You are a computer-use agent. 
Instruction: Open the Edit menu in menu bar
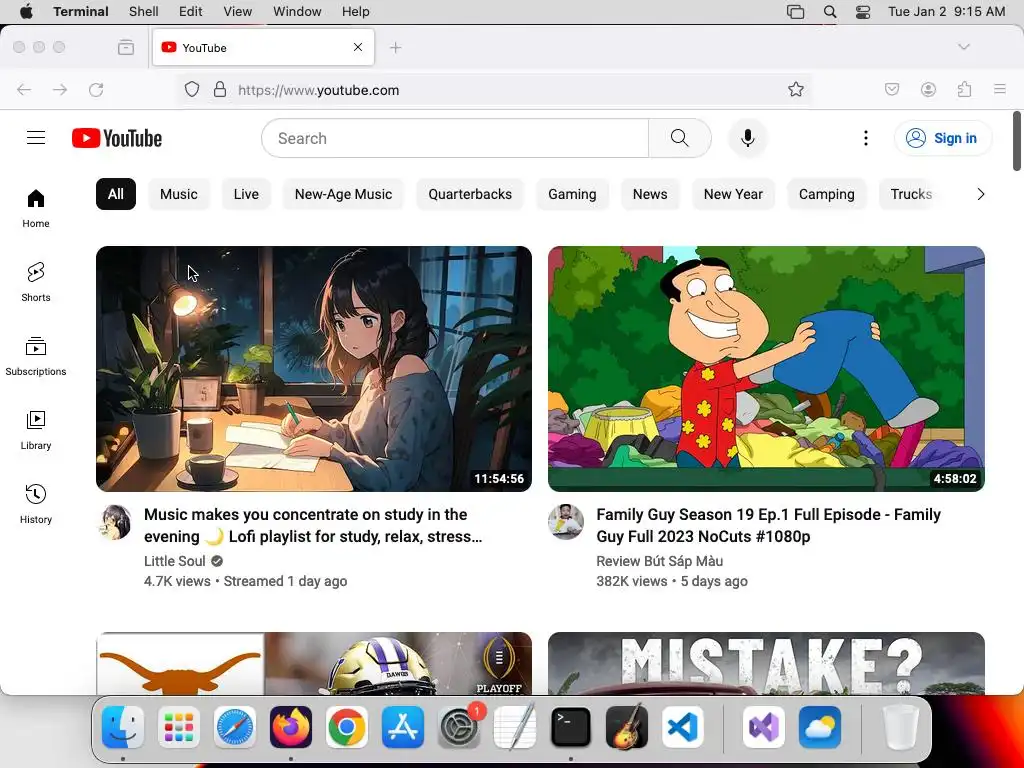pos(191,11)
